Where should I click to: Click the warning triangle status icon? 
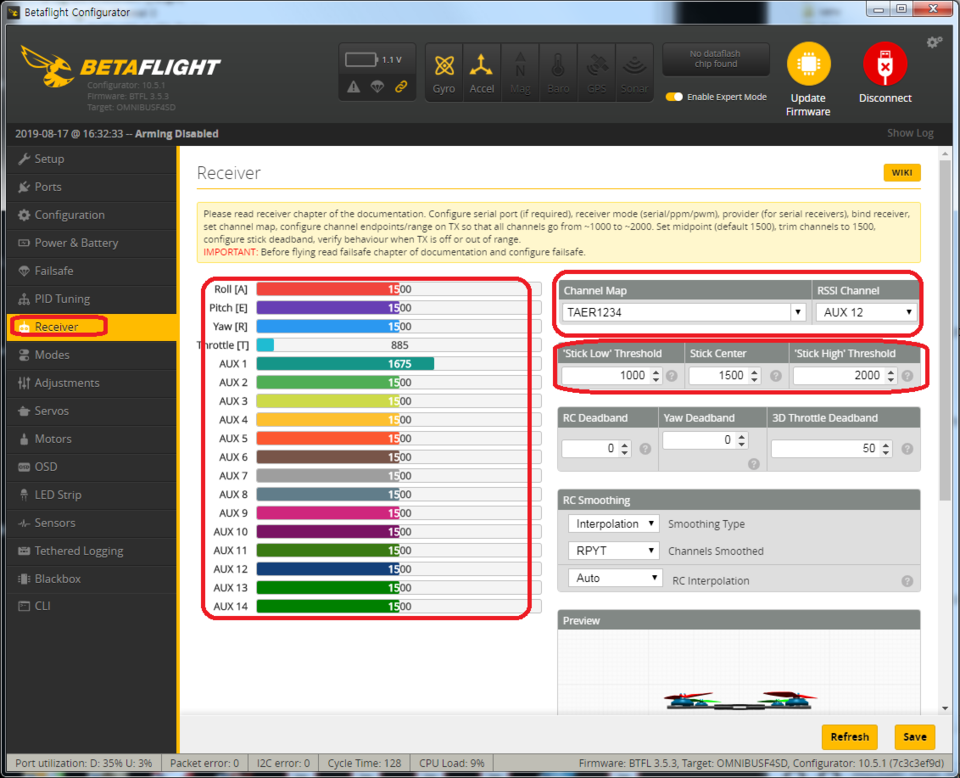click(353, 87)
